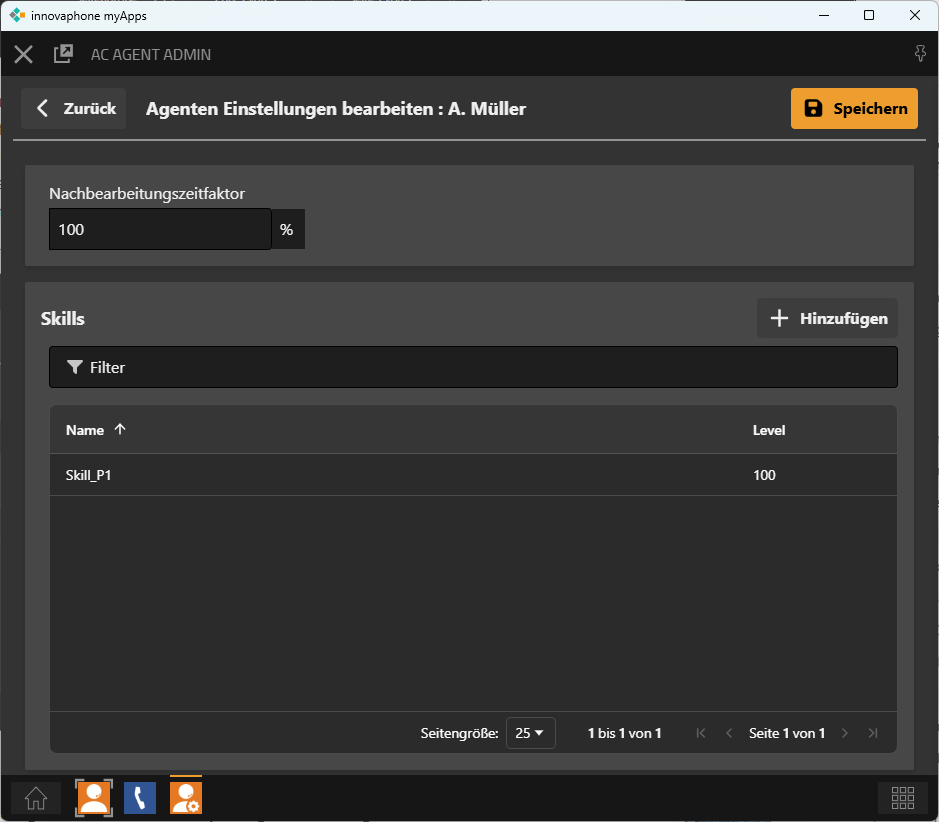Click Hinzufügen to add a skill

(827, 319)
